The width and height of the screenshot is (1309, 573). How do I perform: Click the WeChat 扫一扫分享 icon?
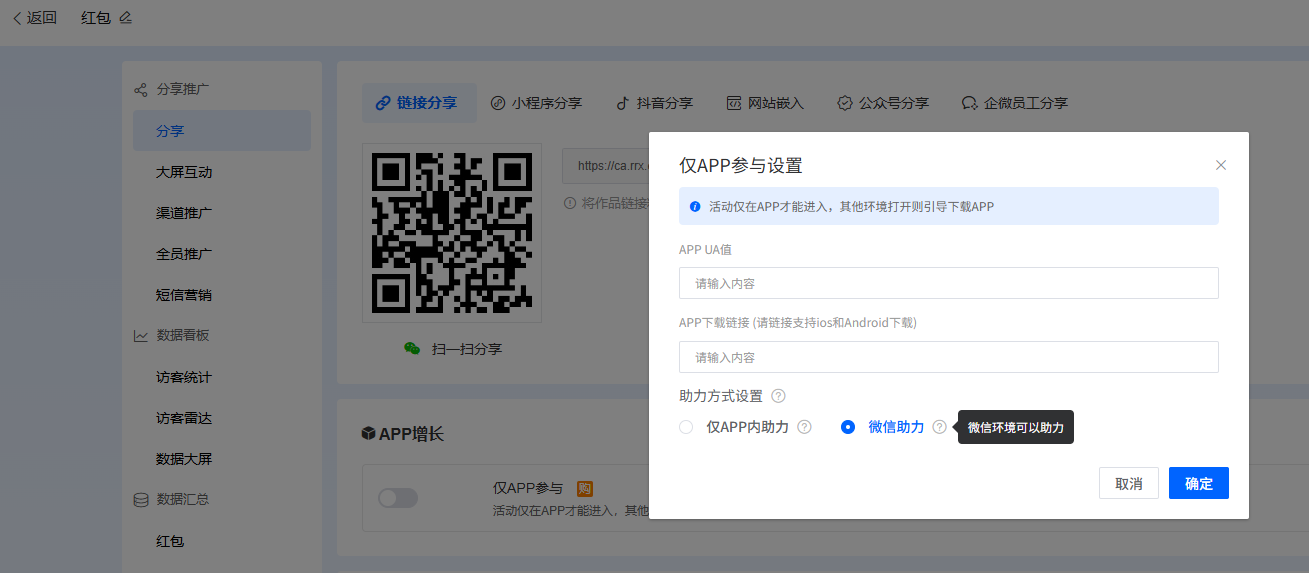[x=412, y=349]
